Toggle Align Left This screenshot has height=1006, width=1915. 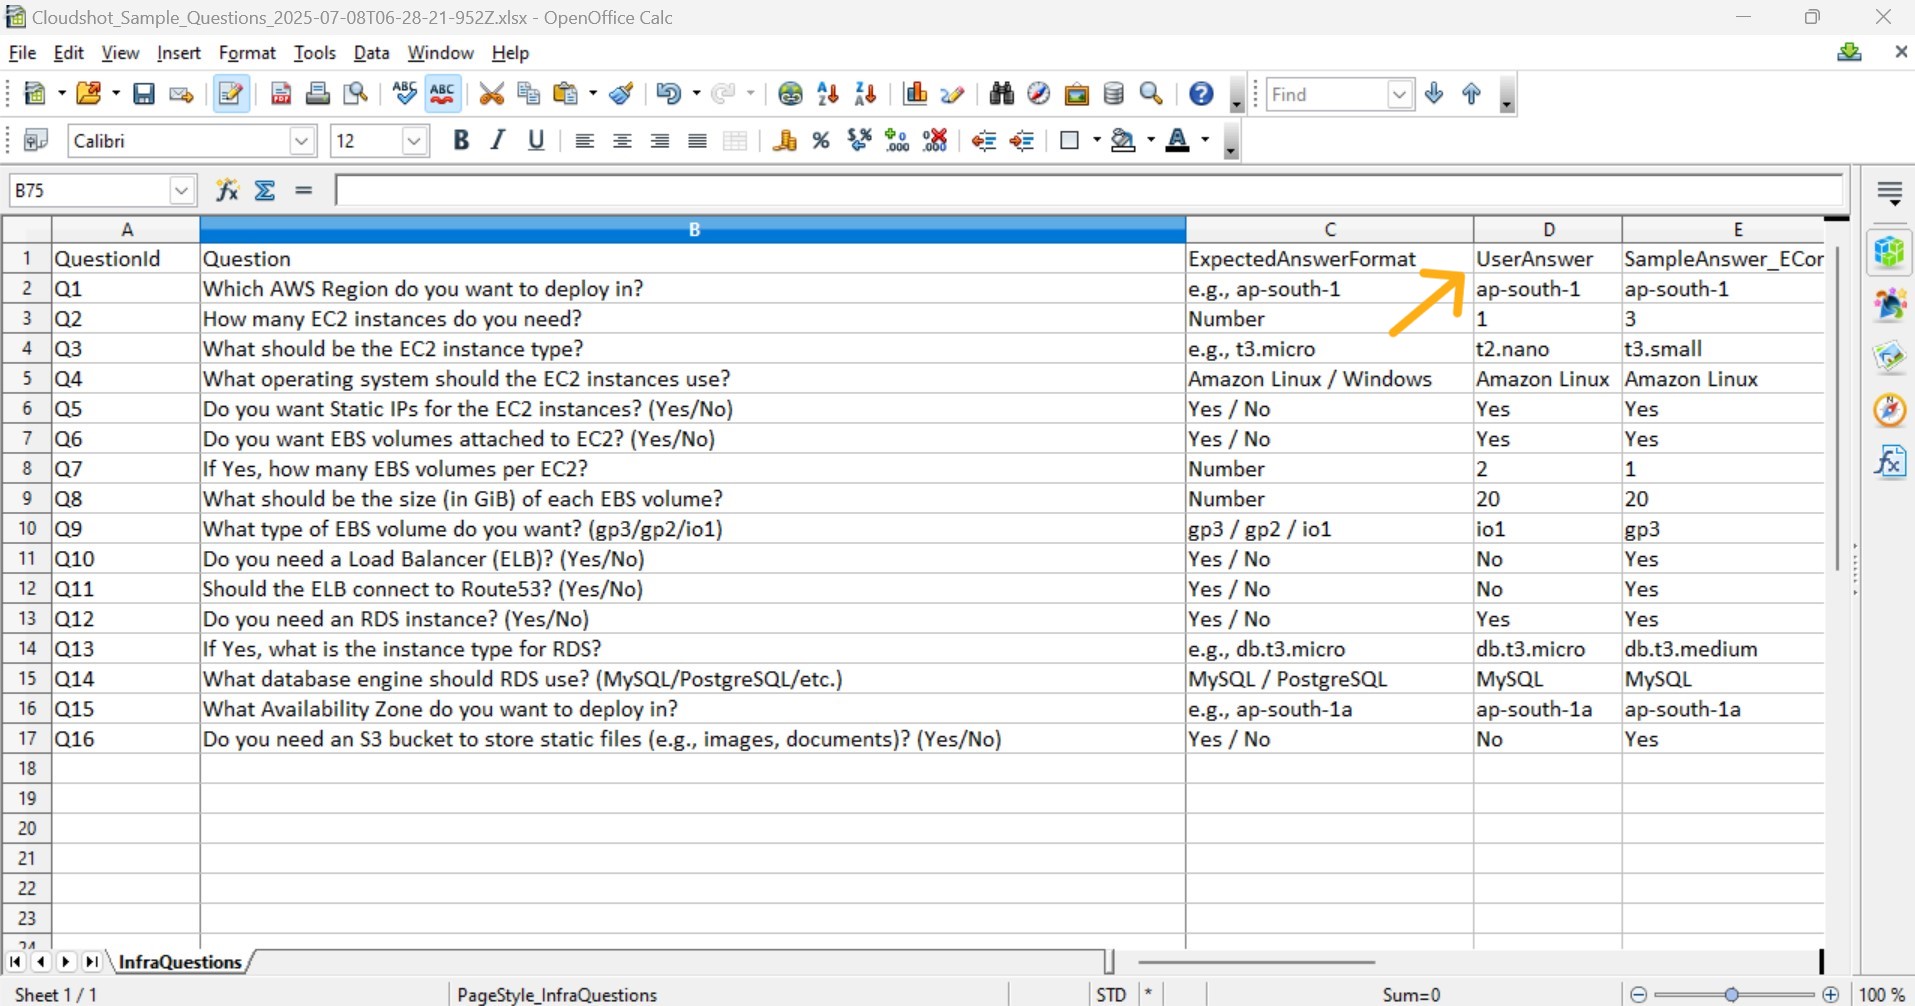584,141
